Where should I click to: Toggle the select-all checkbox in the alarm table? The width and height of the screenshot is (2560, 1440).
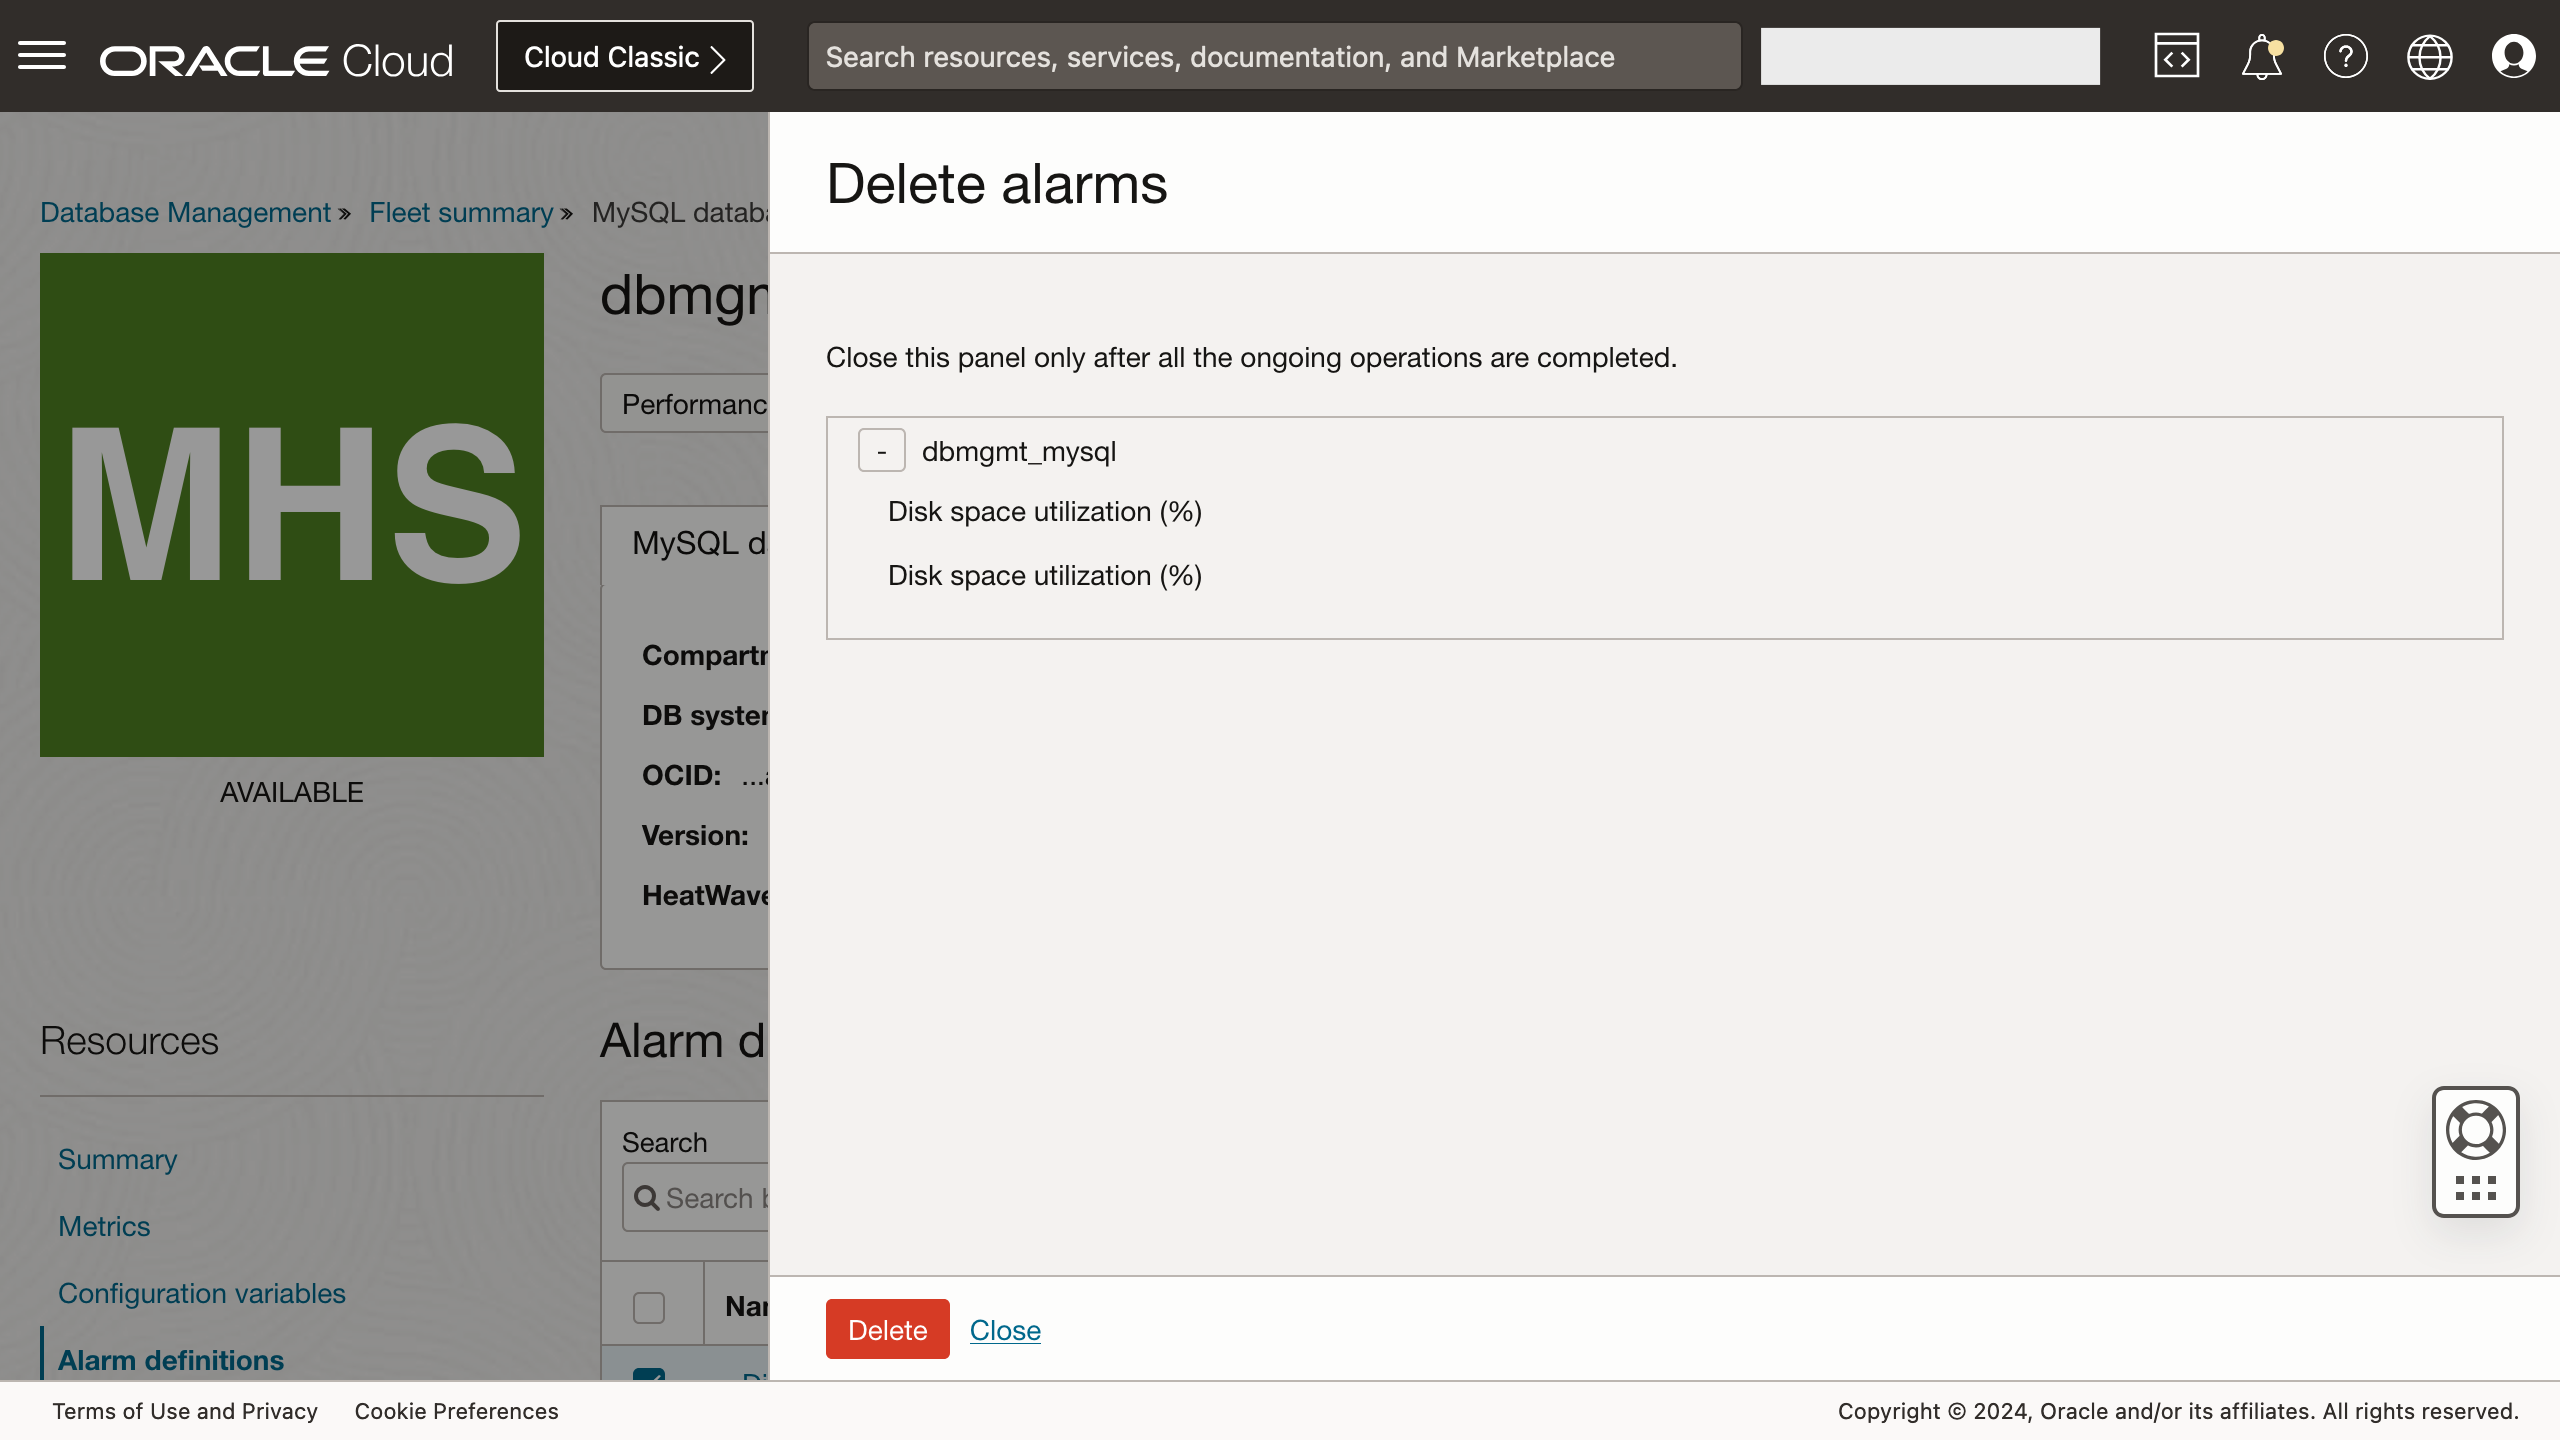(650, 1307)
